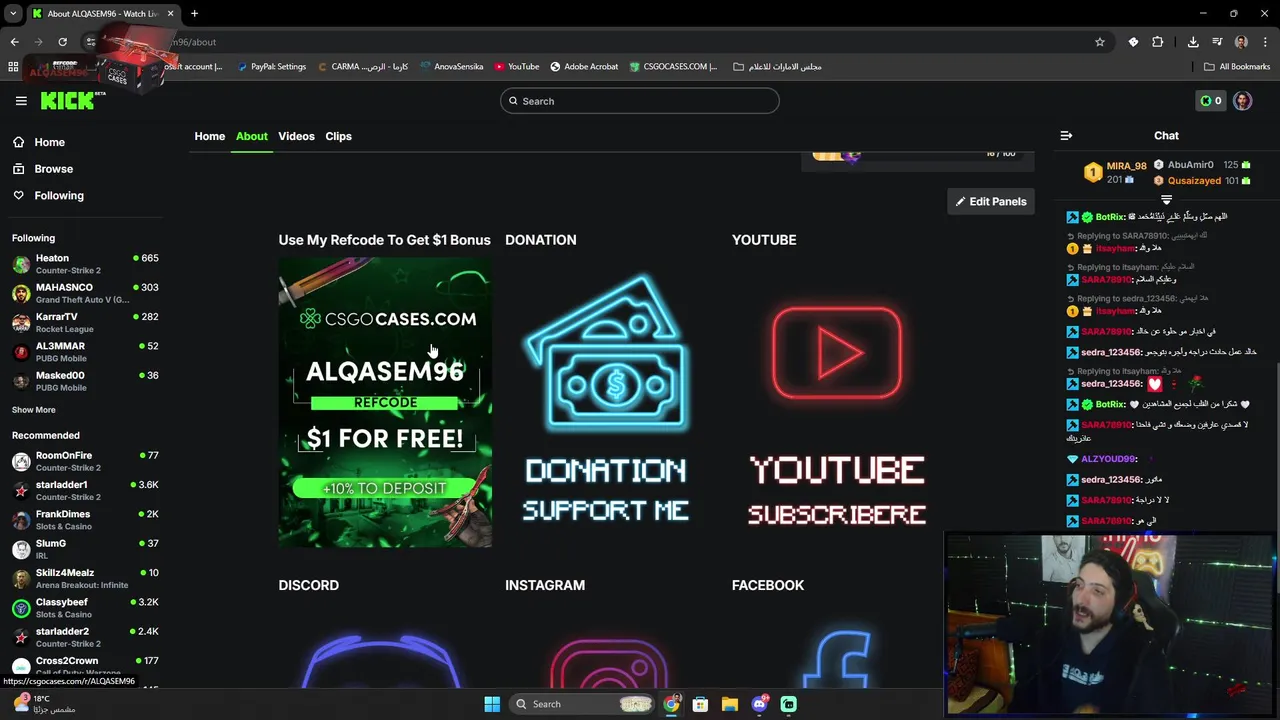Open the weather widget in the taskbar
This screenshot has height=720, width=1280.
click(45, 704)
